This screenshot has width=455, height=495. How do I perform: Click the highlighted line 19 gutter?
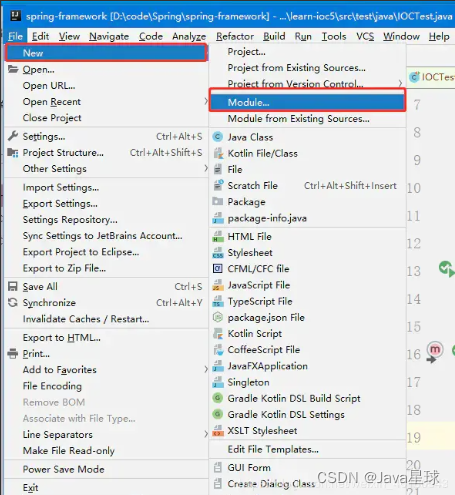point(414,437)
